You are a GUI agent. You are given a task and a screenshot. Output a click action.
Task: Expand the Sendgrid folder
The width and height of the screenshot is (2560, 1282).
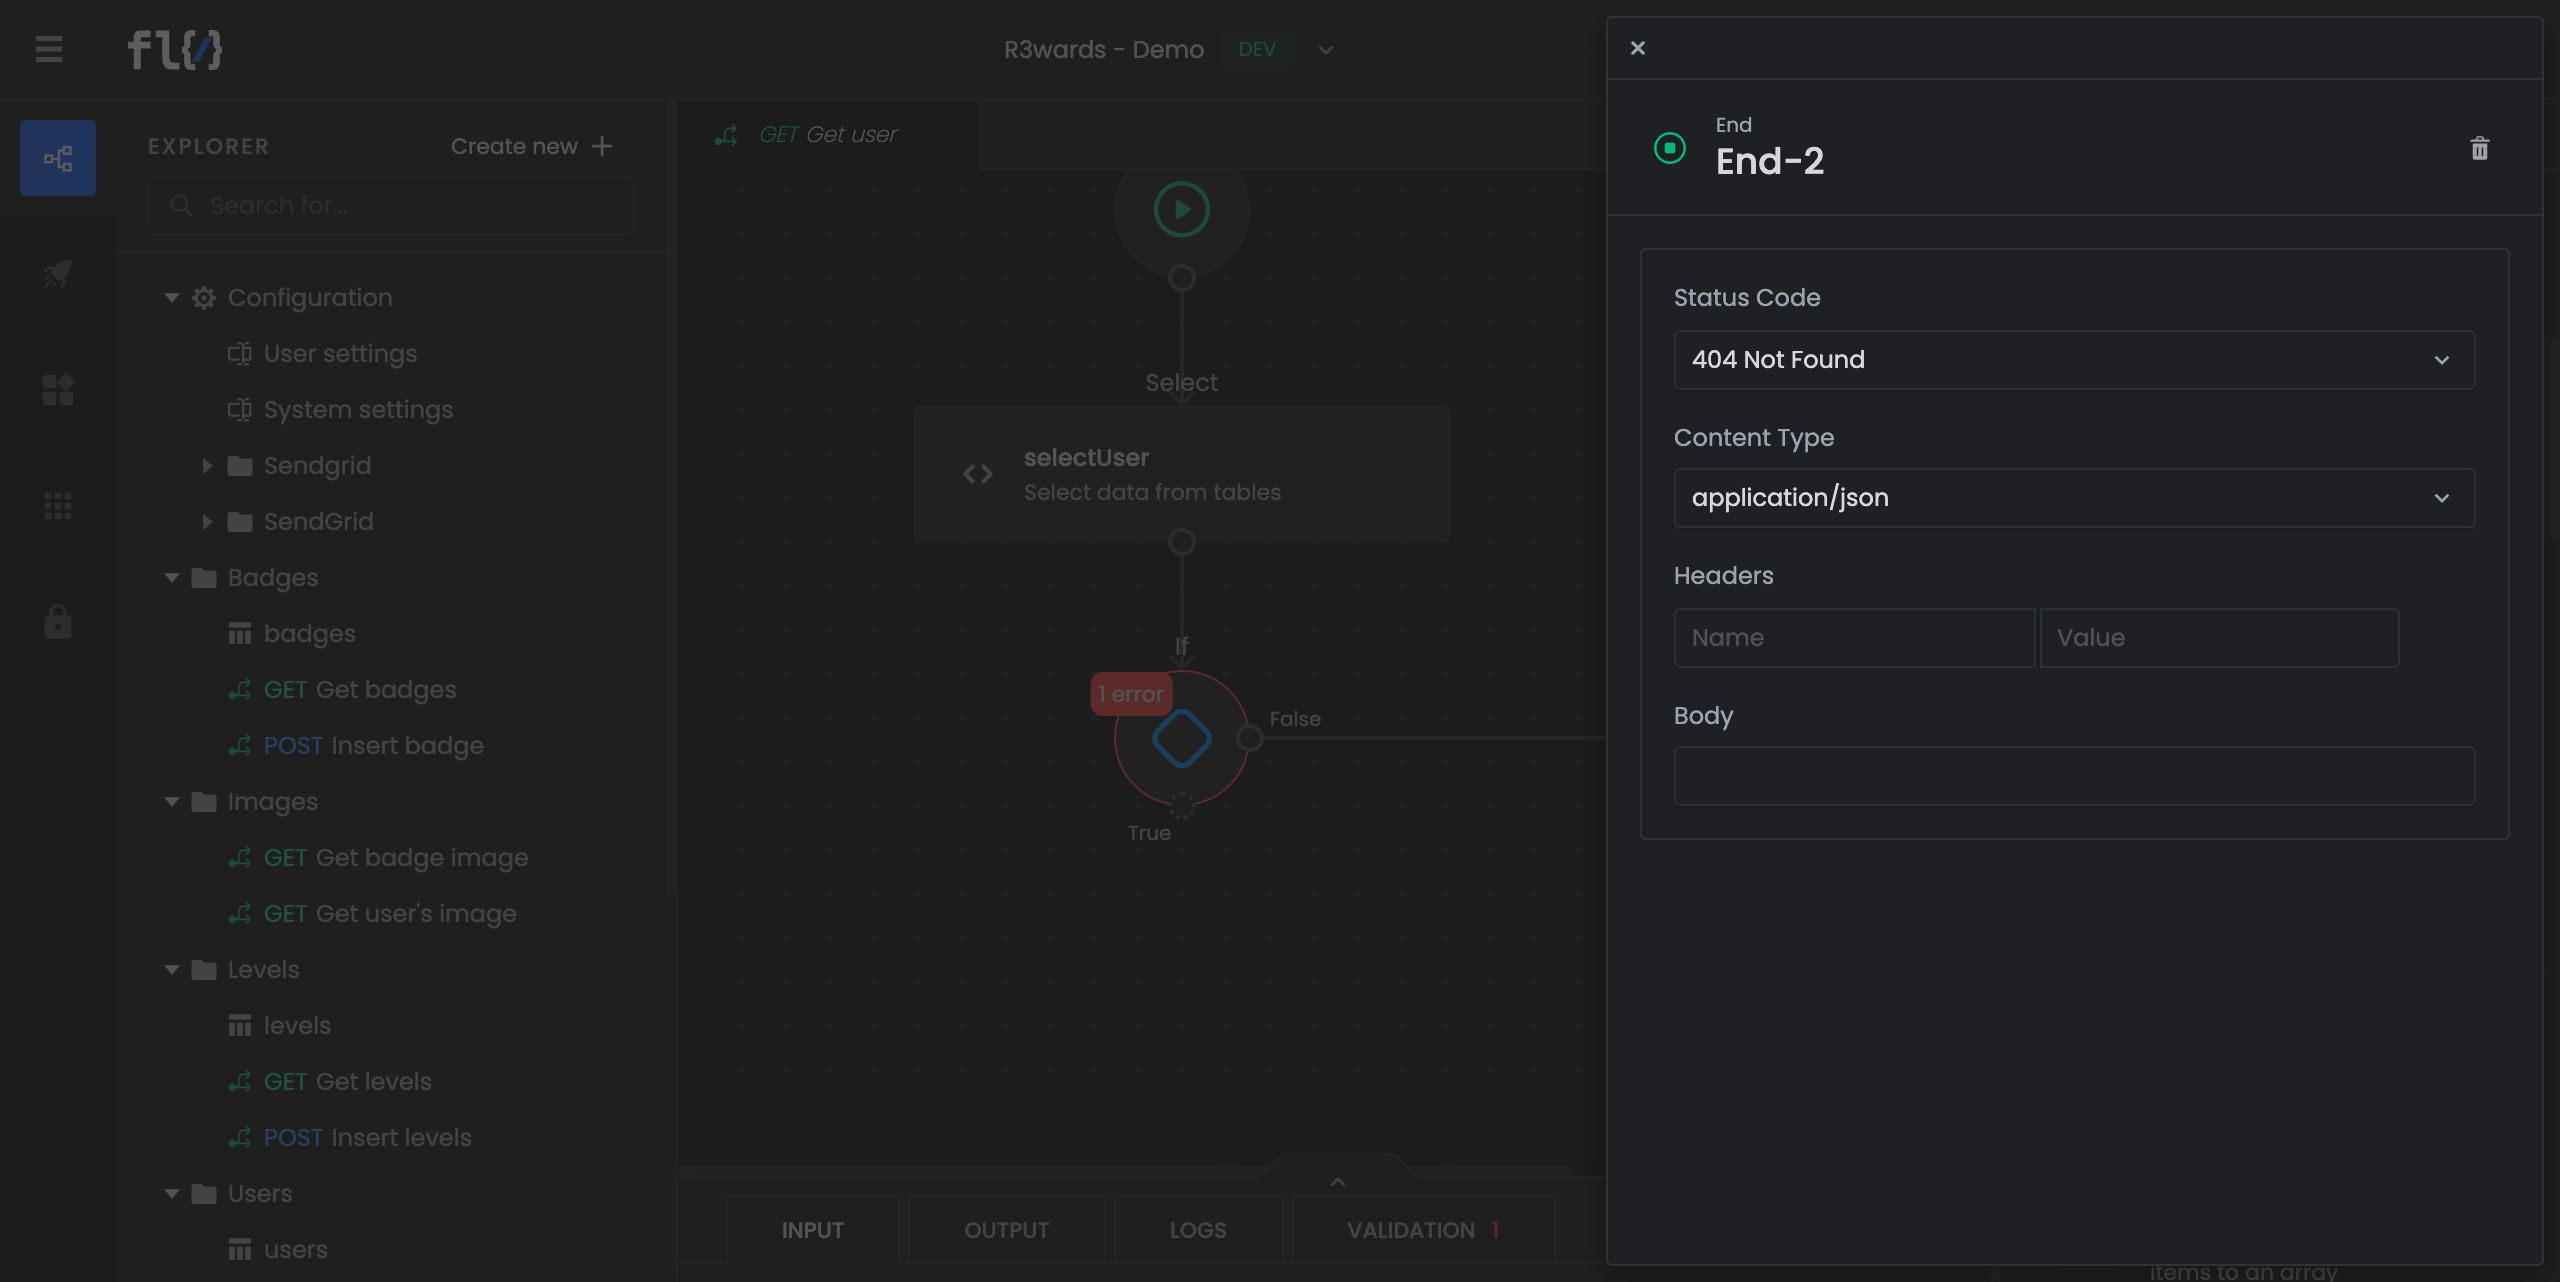pos(207,466)
